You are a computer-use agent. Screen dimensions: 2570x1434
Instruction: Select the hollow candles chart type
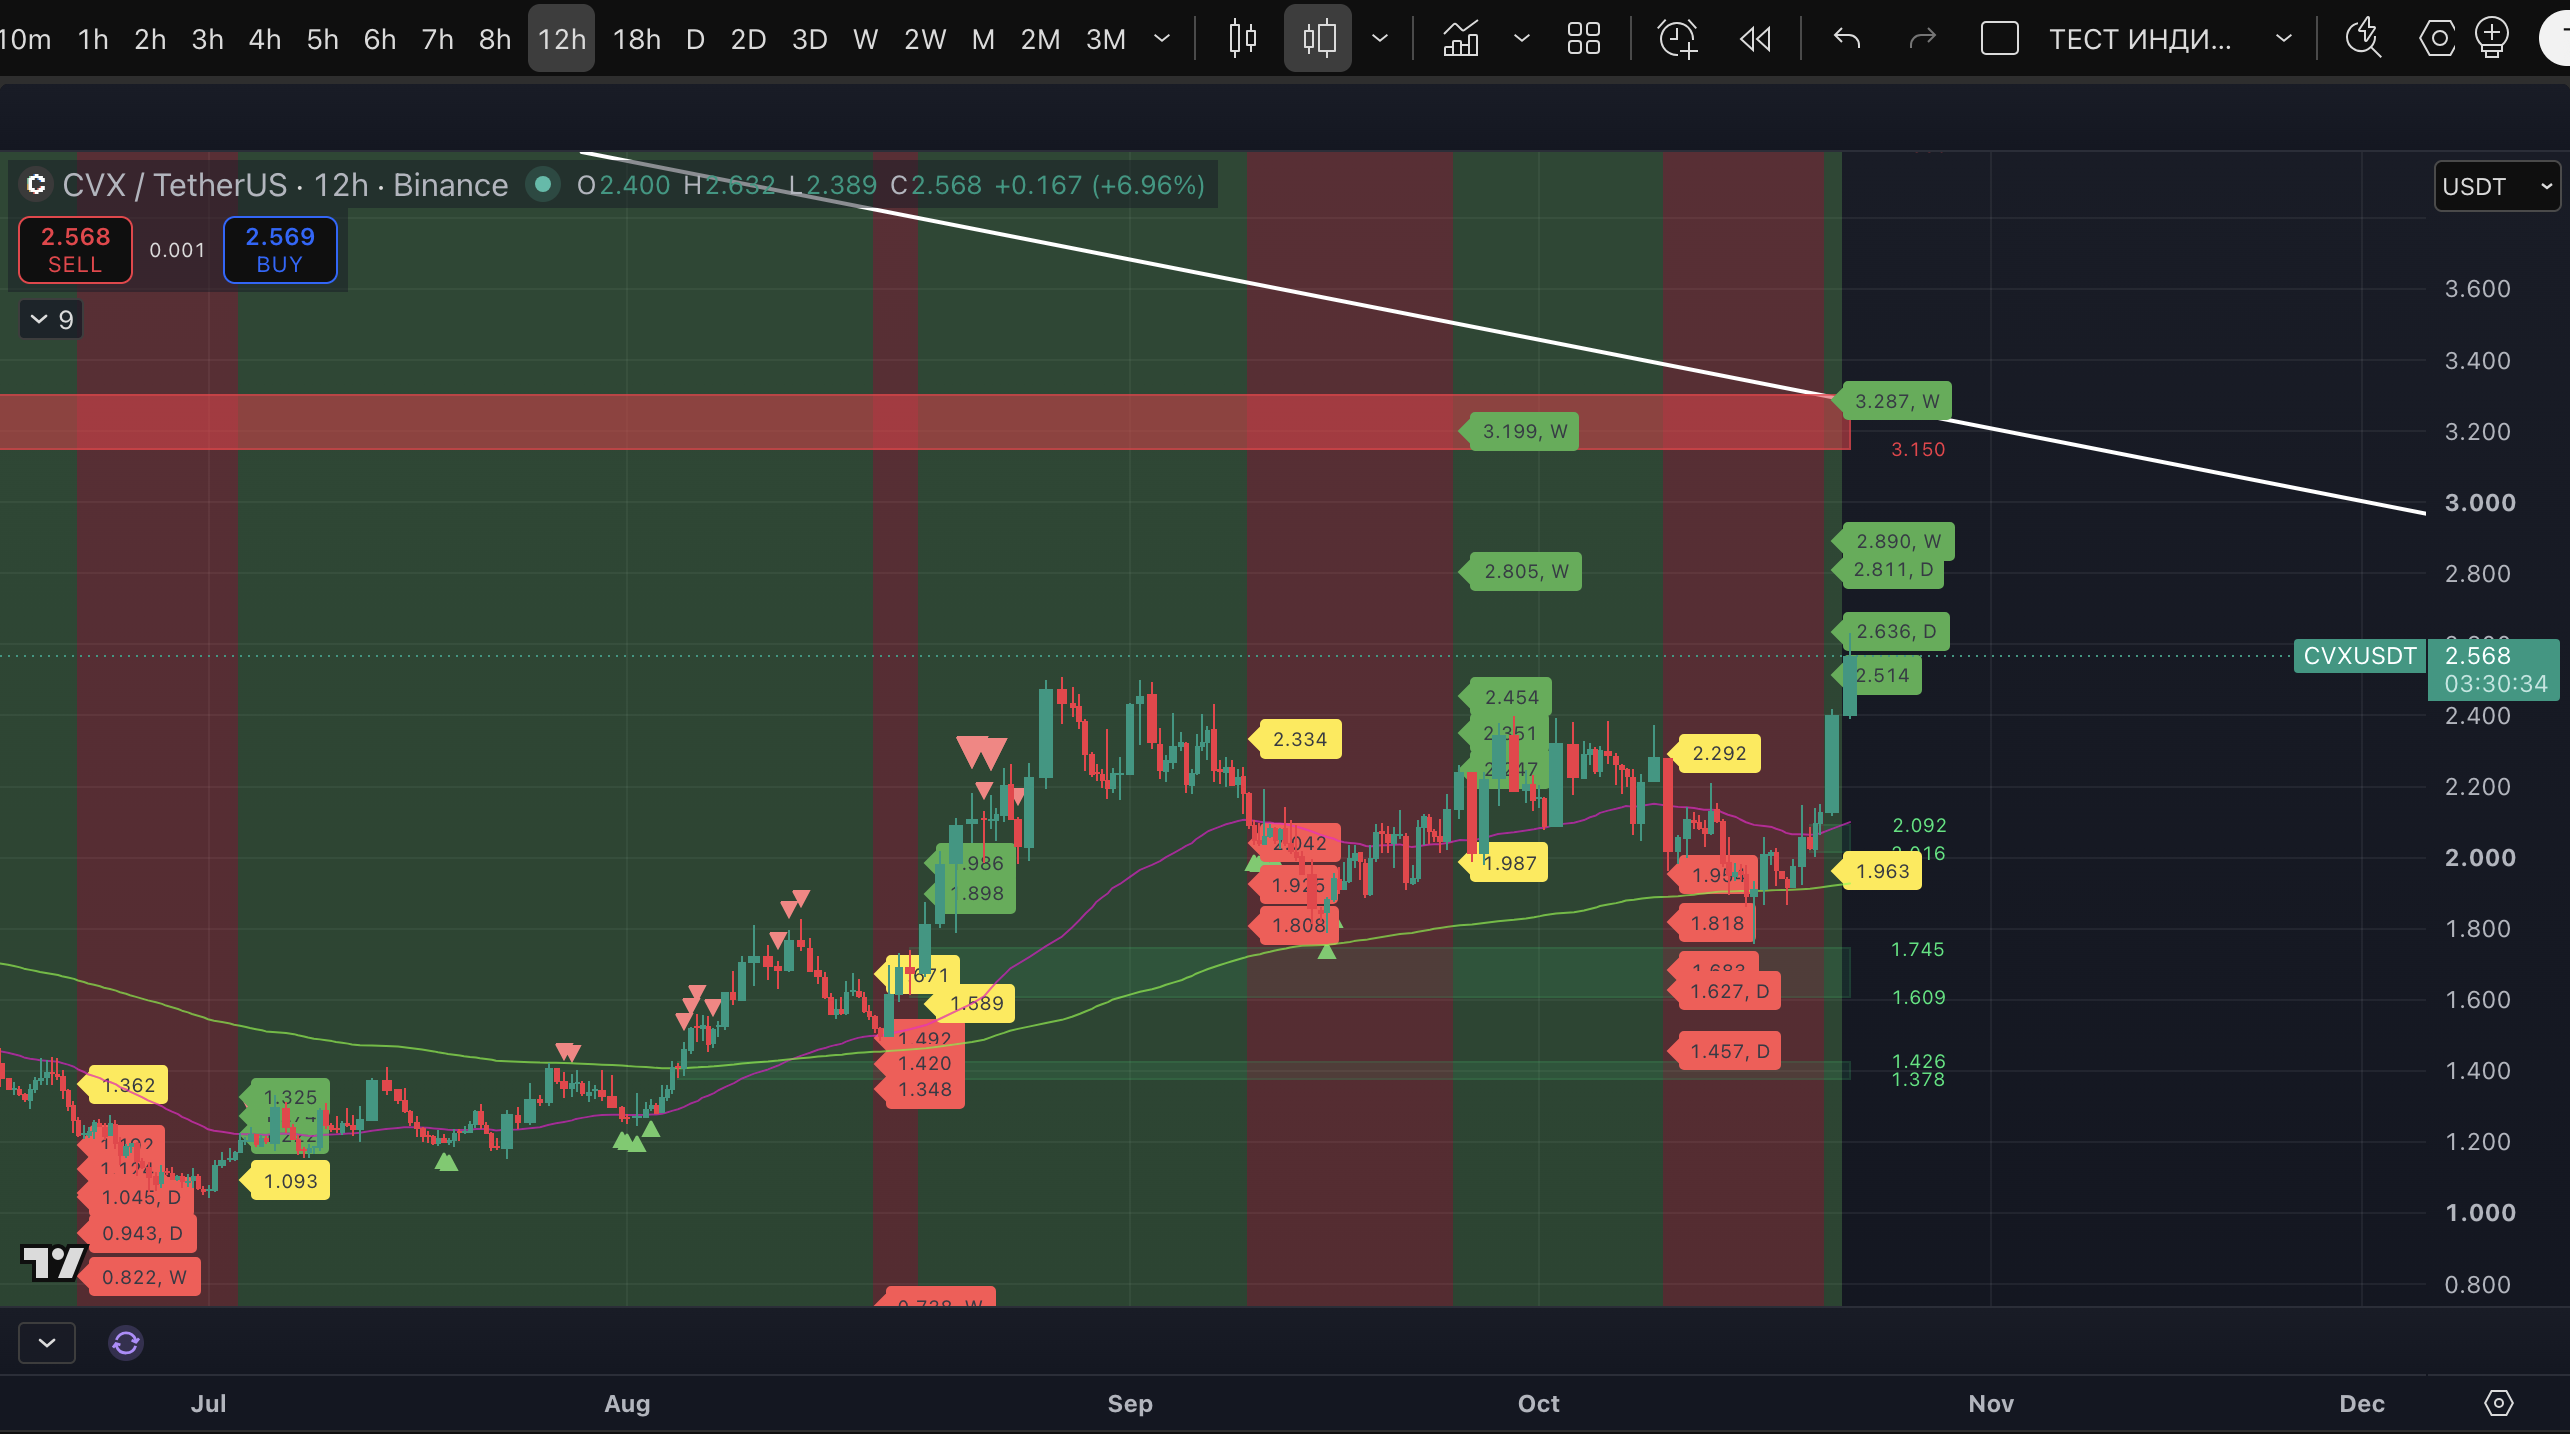1318,39
